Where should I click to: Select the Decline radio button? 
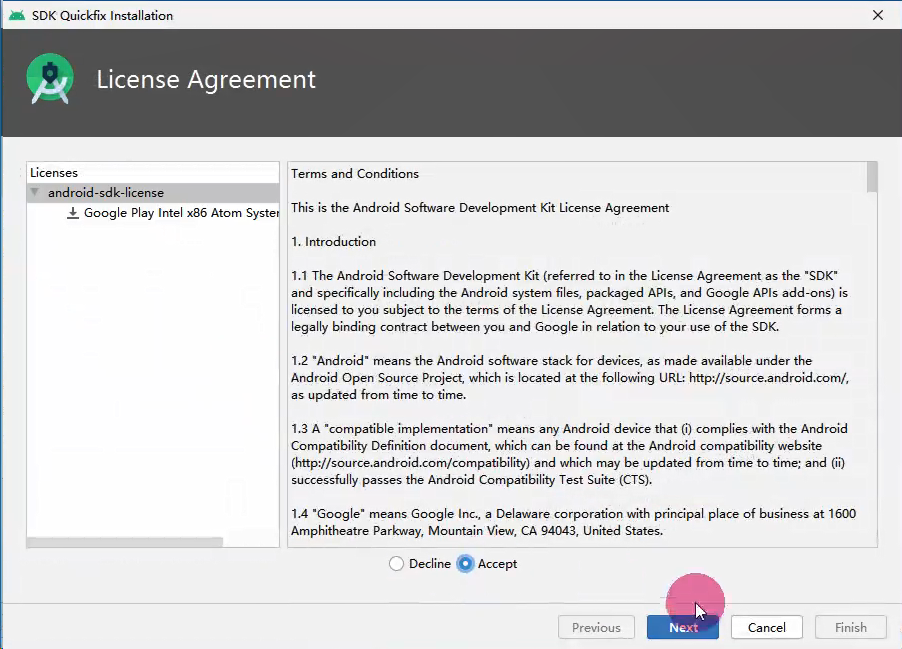click(396, 564)
